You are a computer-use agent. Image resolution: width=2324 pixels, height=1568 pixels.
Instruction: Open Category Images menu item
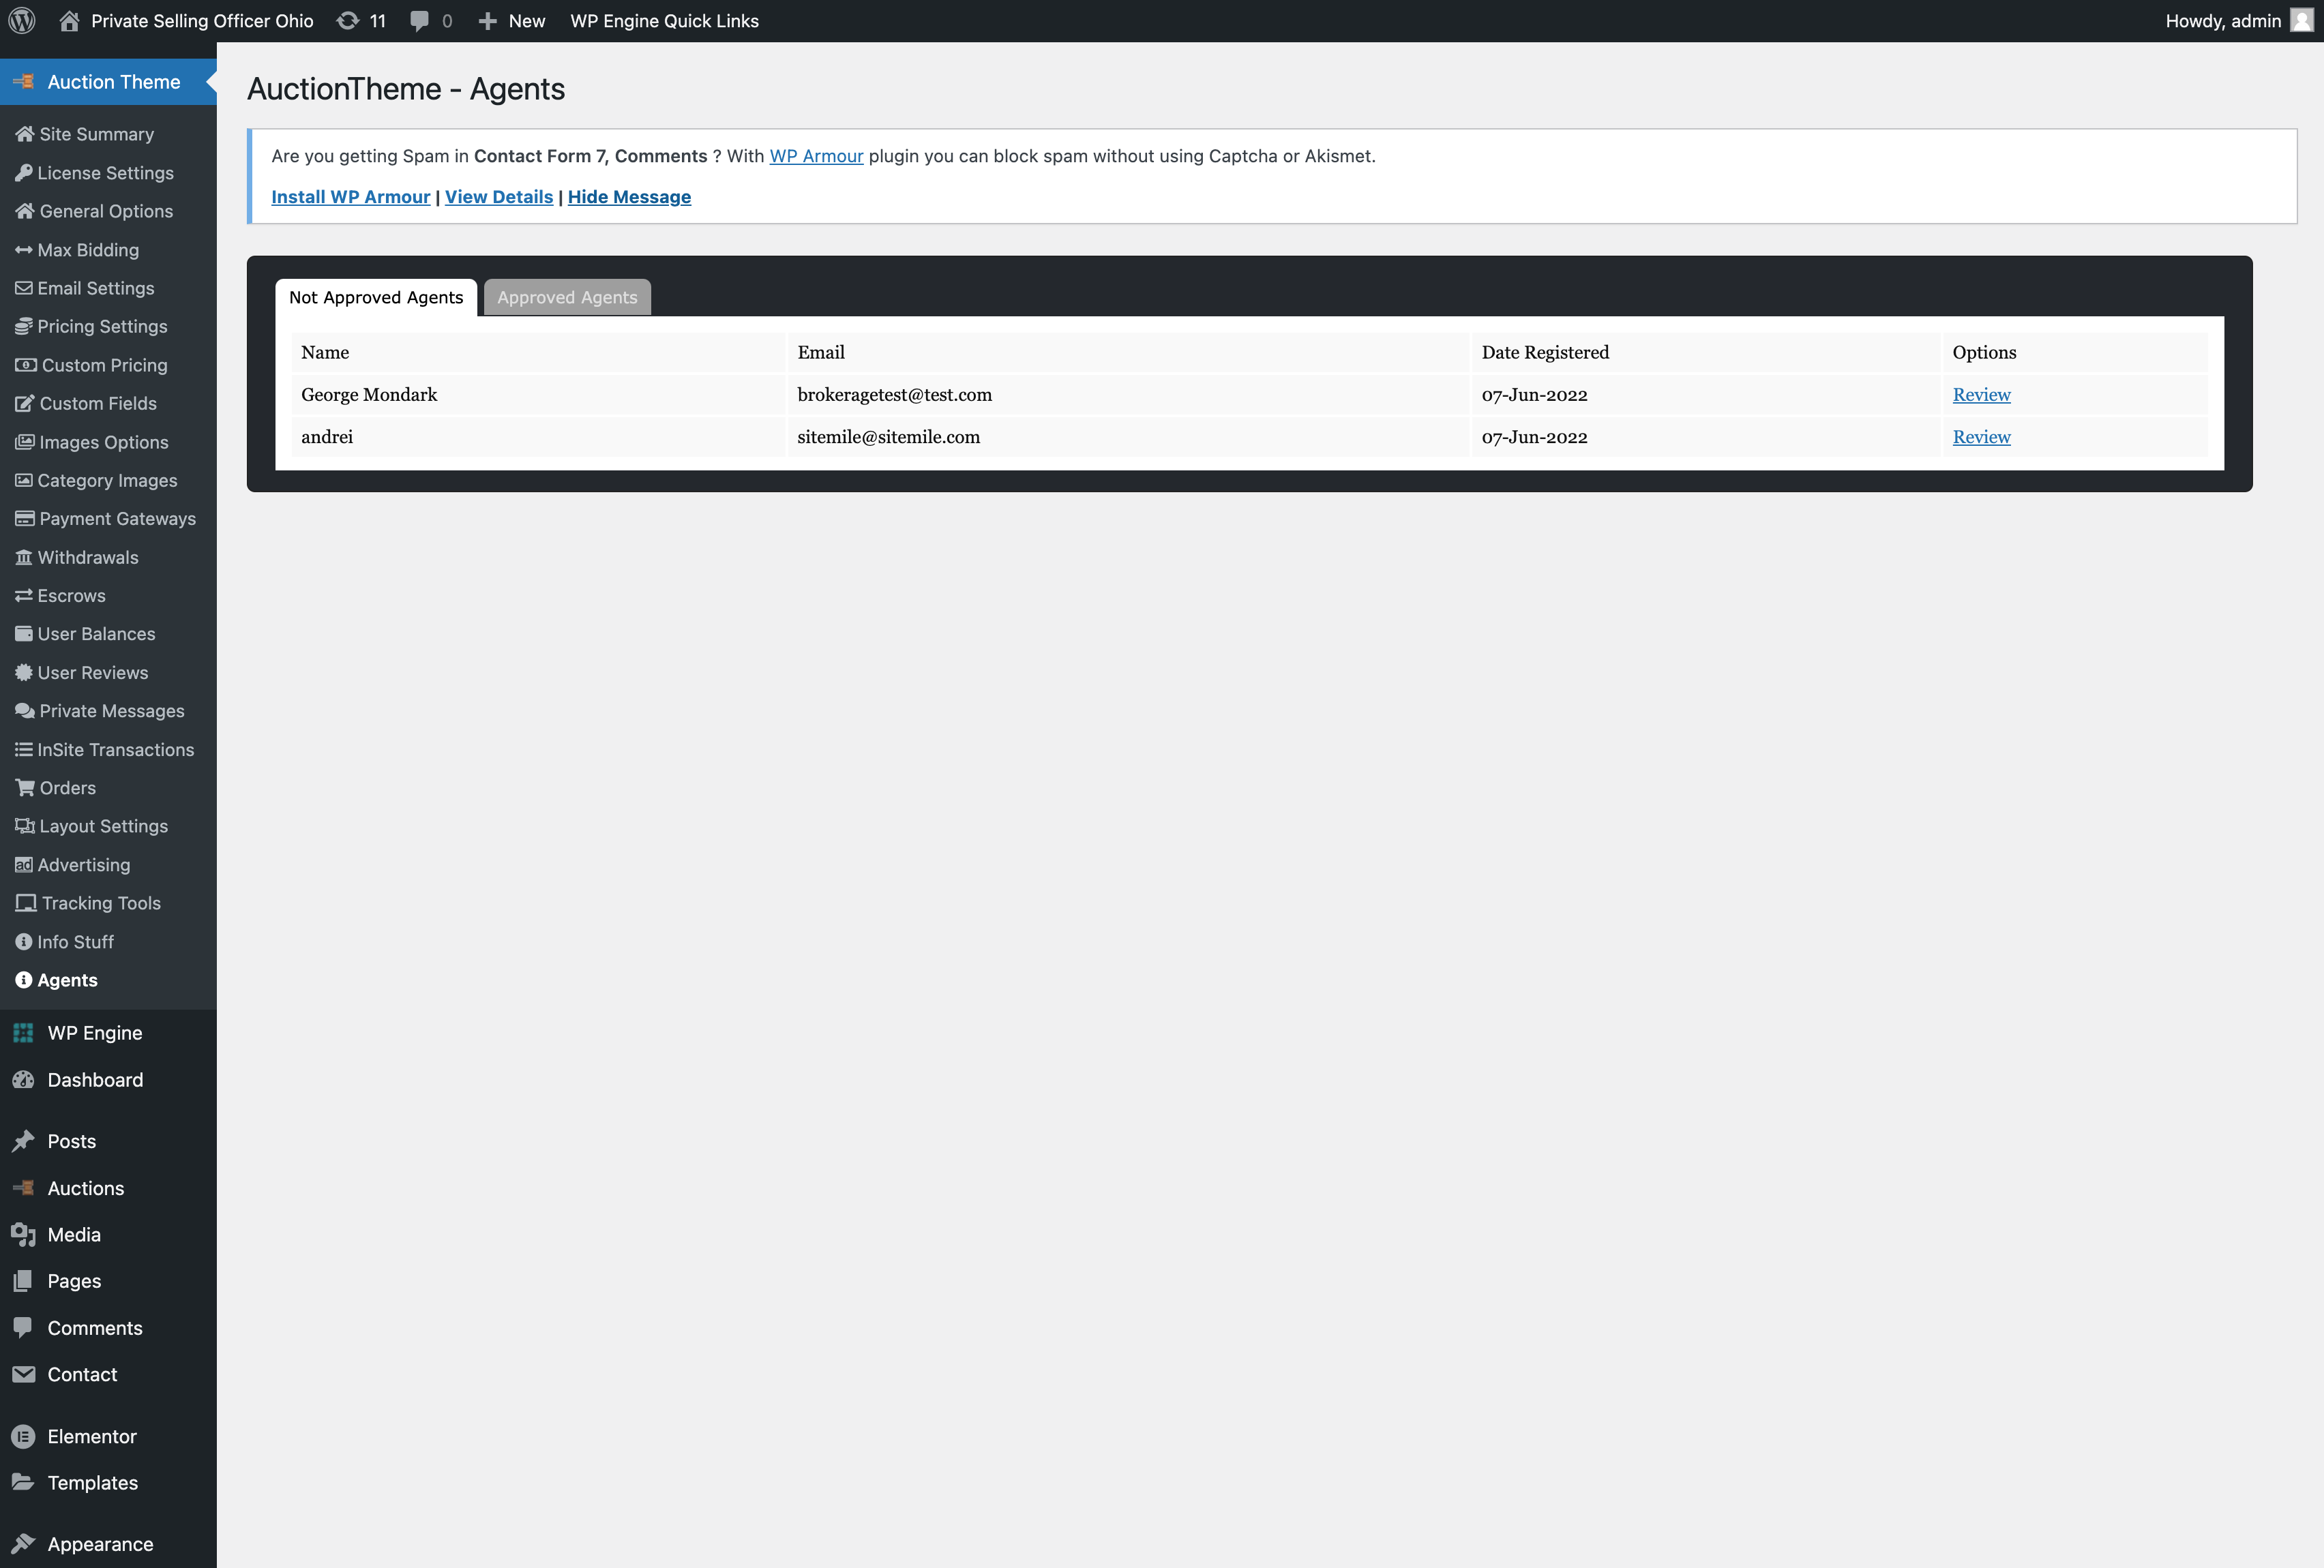point(107,480)
